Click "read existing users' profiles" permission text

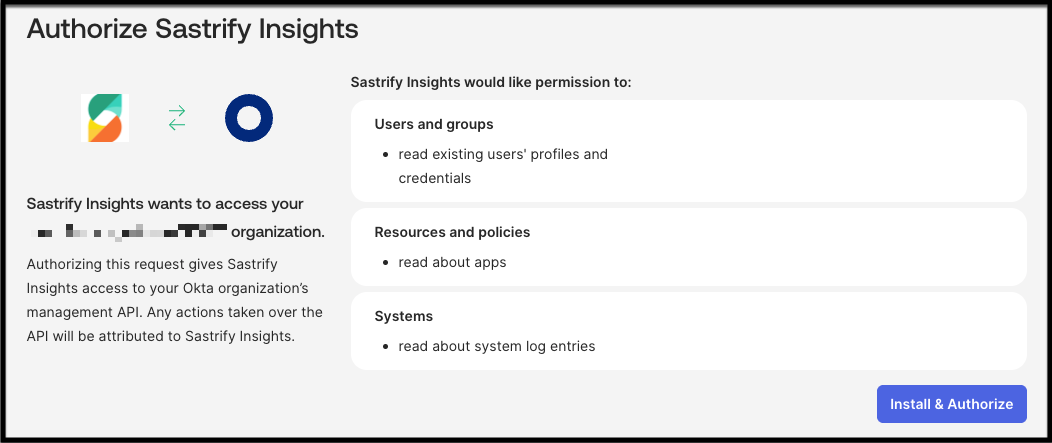click(x=502, y=154)
